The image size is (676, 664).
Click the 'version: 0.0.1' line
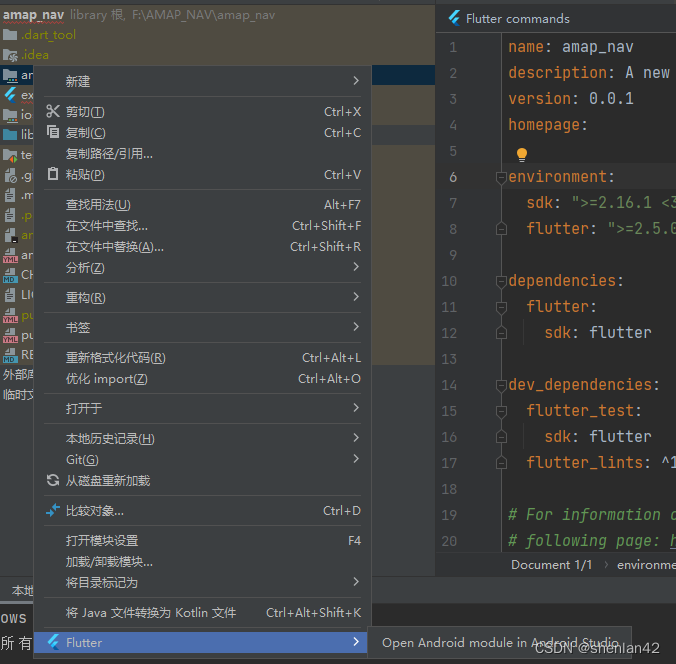click(x=570, y=99)
